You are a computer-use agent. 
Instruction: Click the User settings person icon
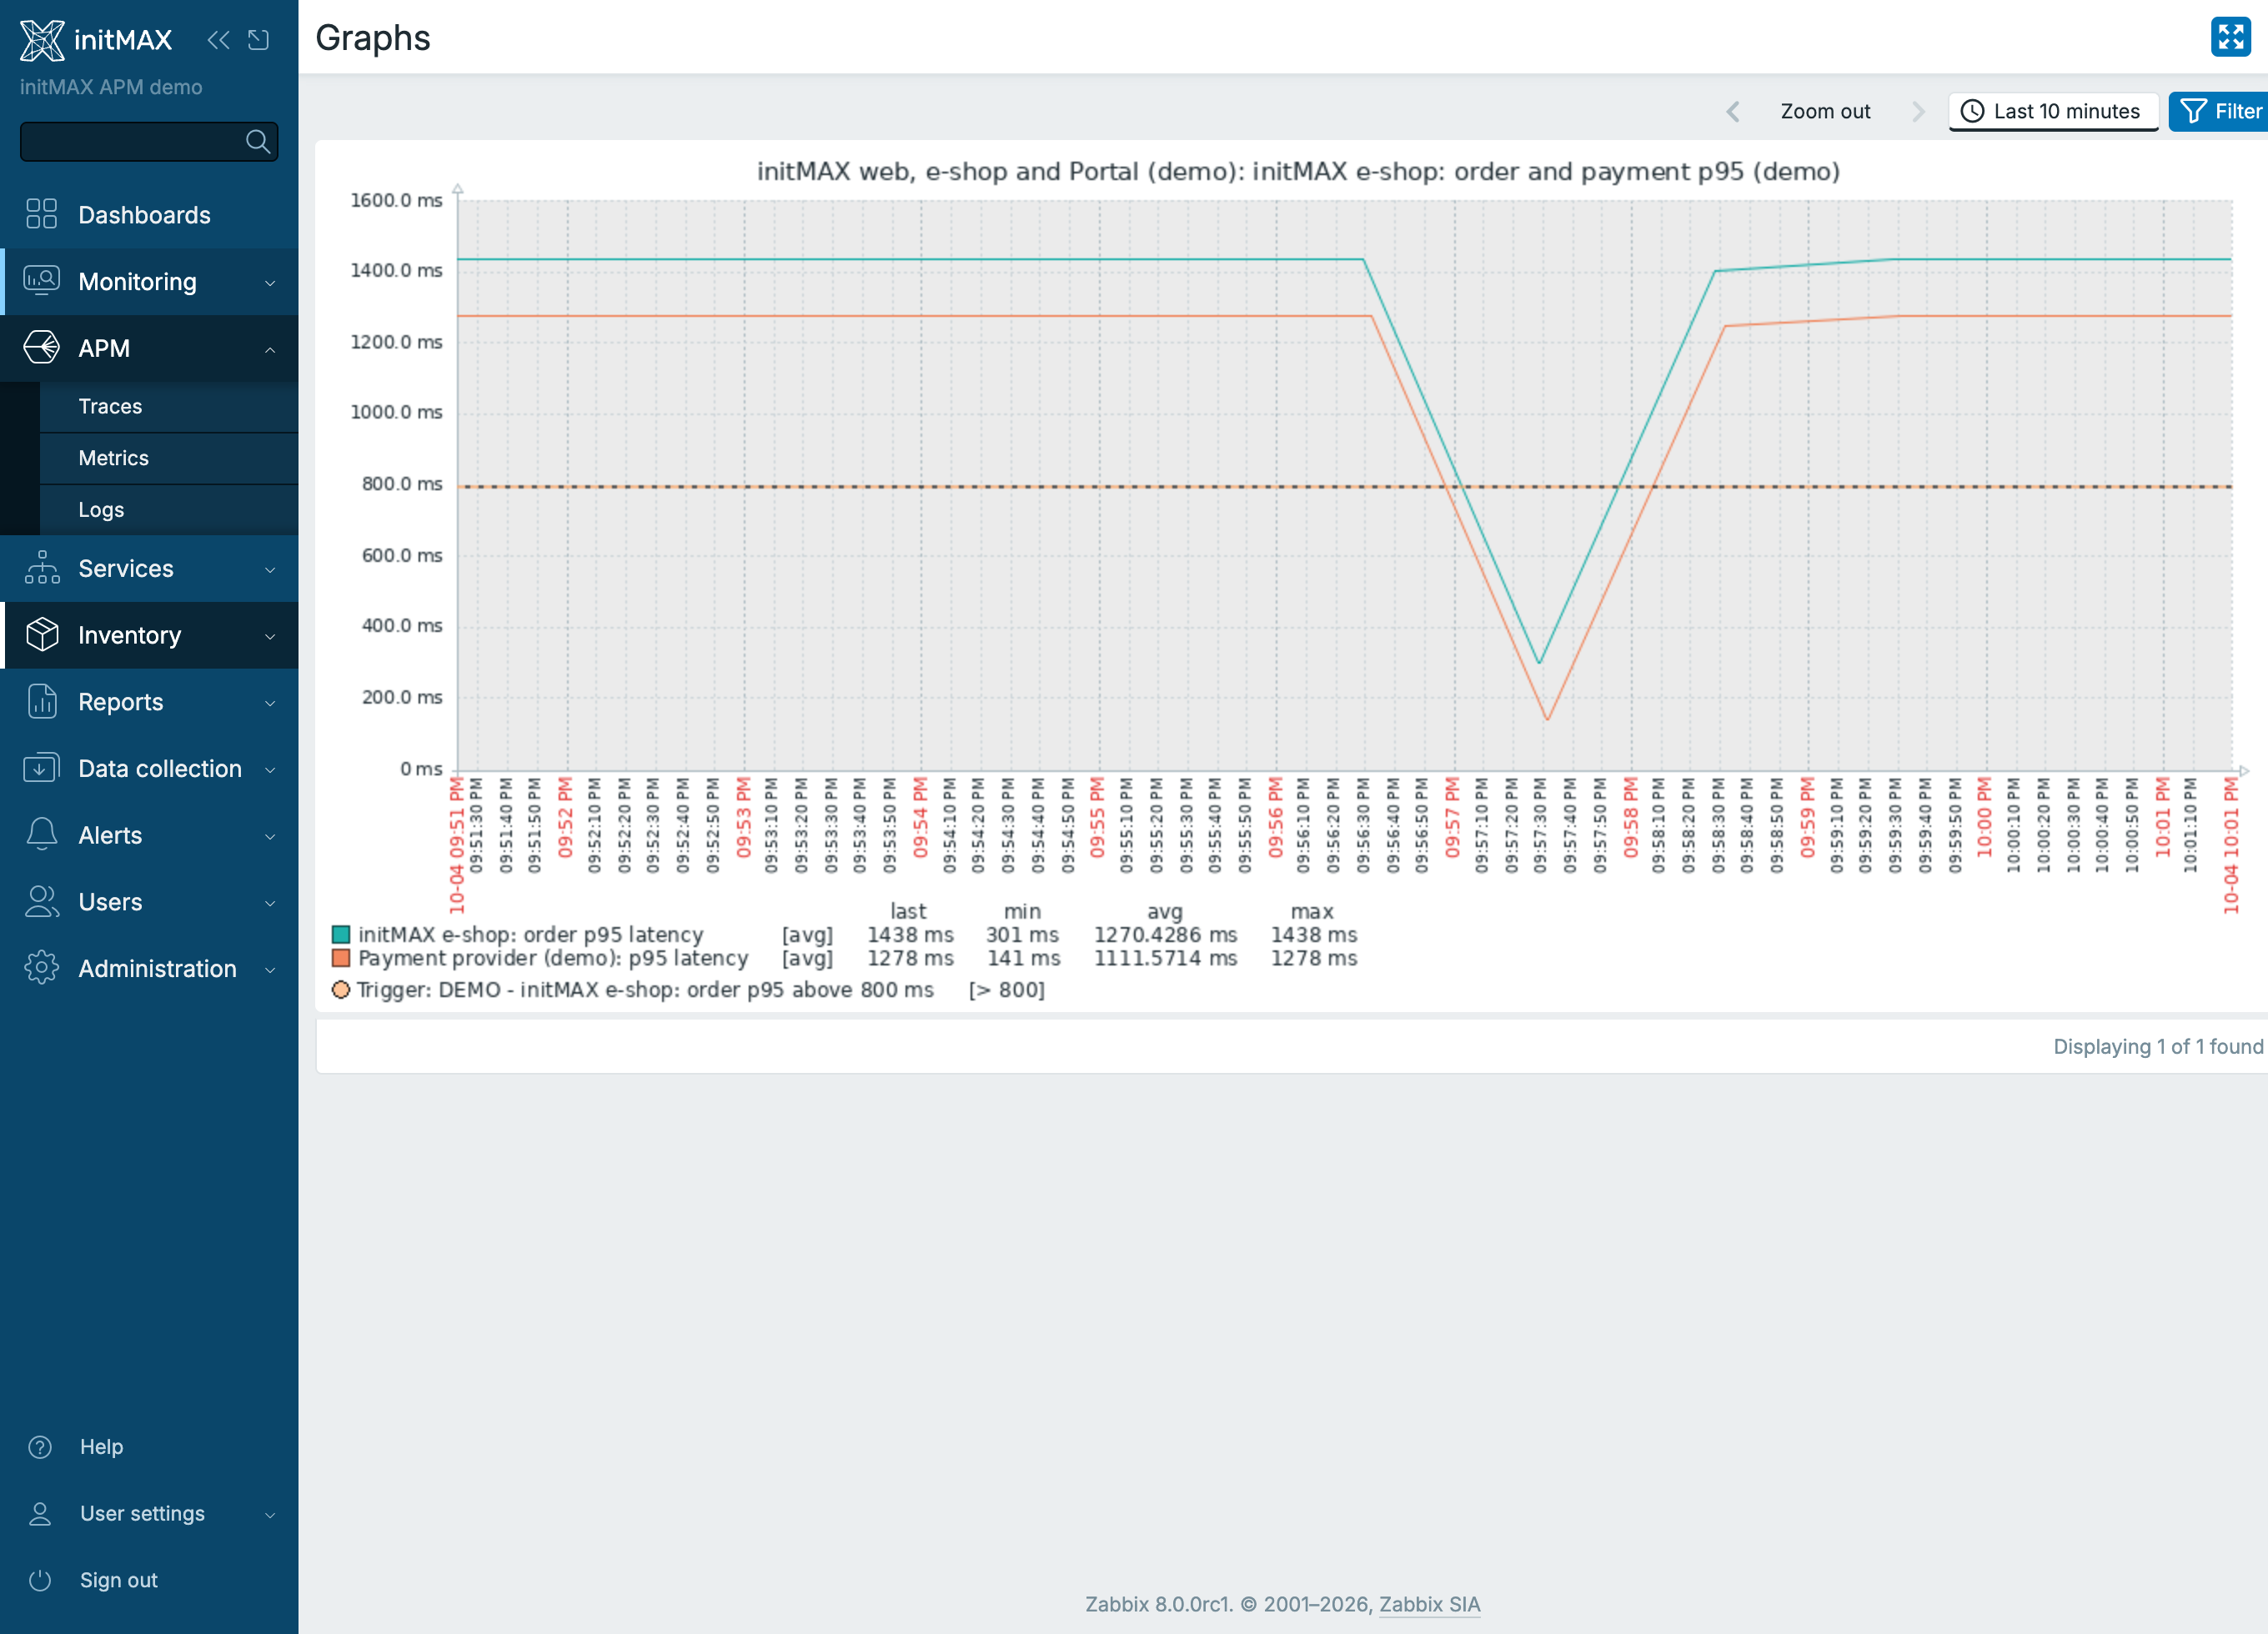[40, 1514]
